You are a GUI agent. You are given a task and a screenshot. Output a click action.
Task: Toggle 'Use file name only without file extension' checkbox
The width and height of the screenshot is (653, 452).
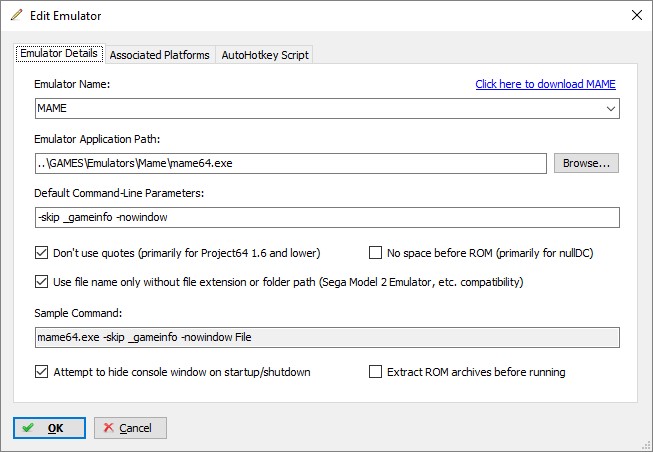pyautogui.click(x=41, y=282)
